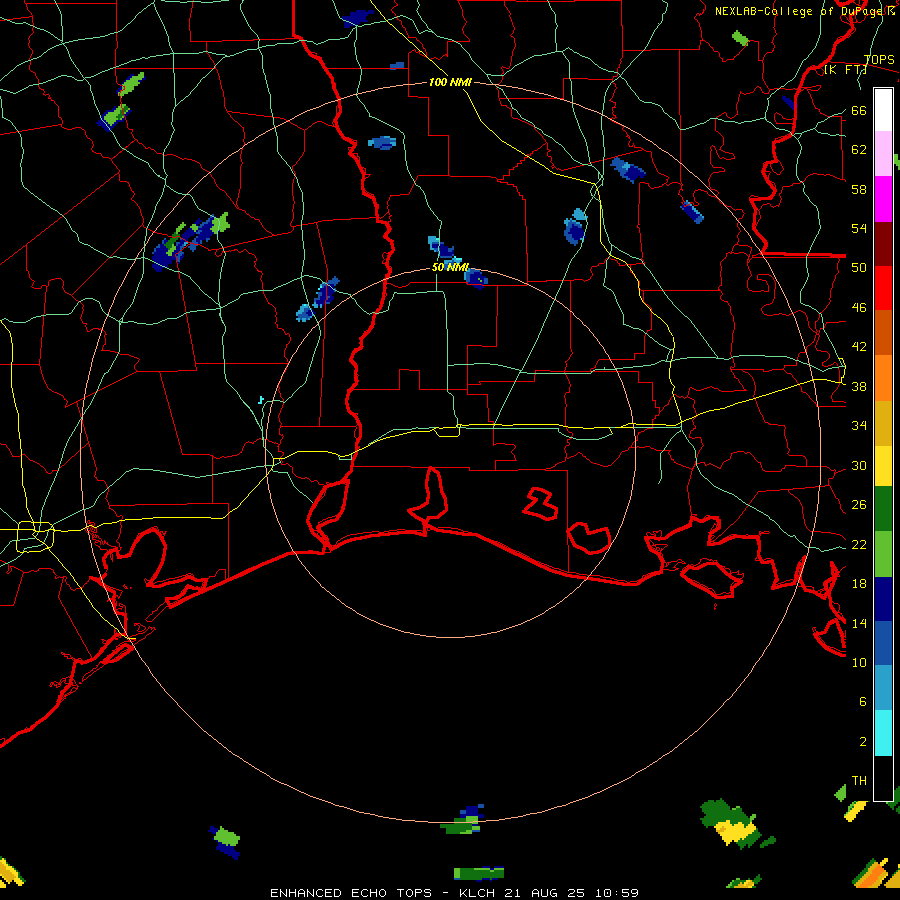Click the 22 value on legend scale
This screenshot has width=900, height=900.
click(859, 544)
